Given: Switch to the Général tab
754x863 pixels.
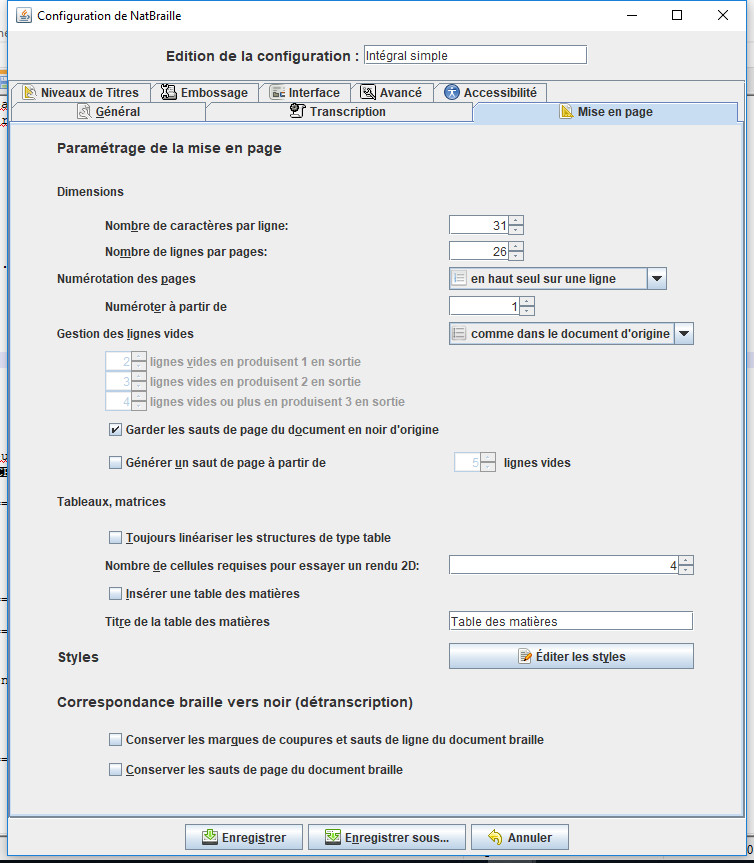Looking at the screenshot, I should [109, 112].
